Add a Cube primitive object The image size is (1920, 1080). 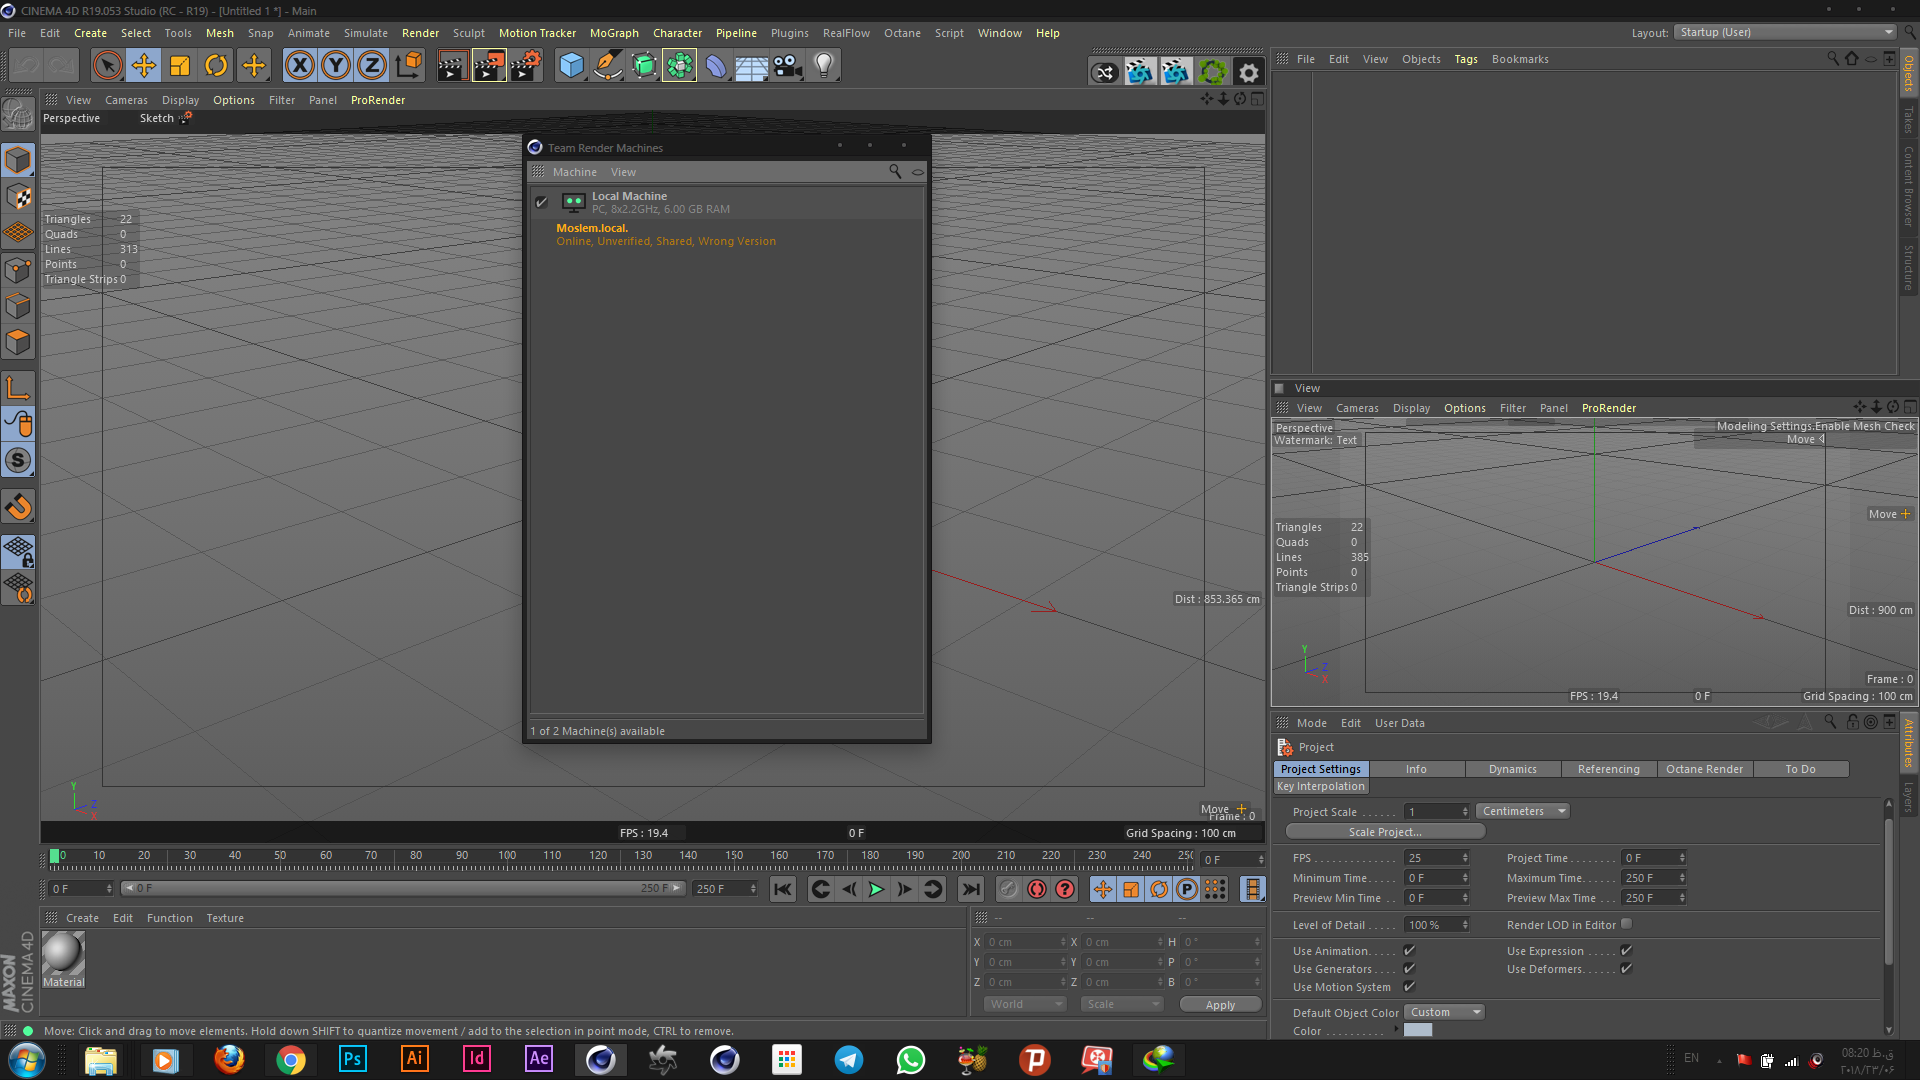coord(571,66)
